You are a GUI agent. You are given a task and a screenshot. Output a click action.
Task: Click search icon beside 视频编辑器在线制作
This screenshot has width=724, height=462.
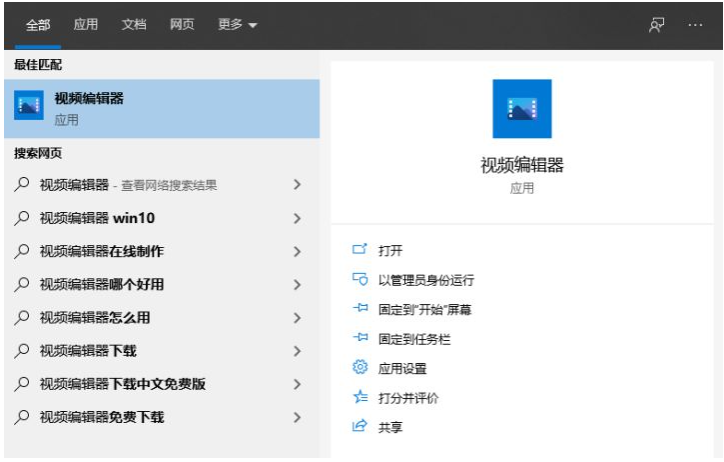(22, 251)
